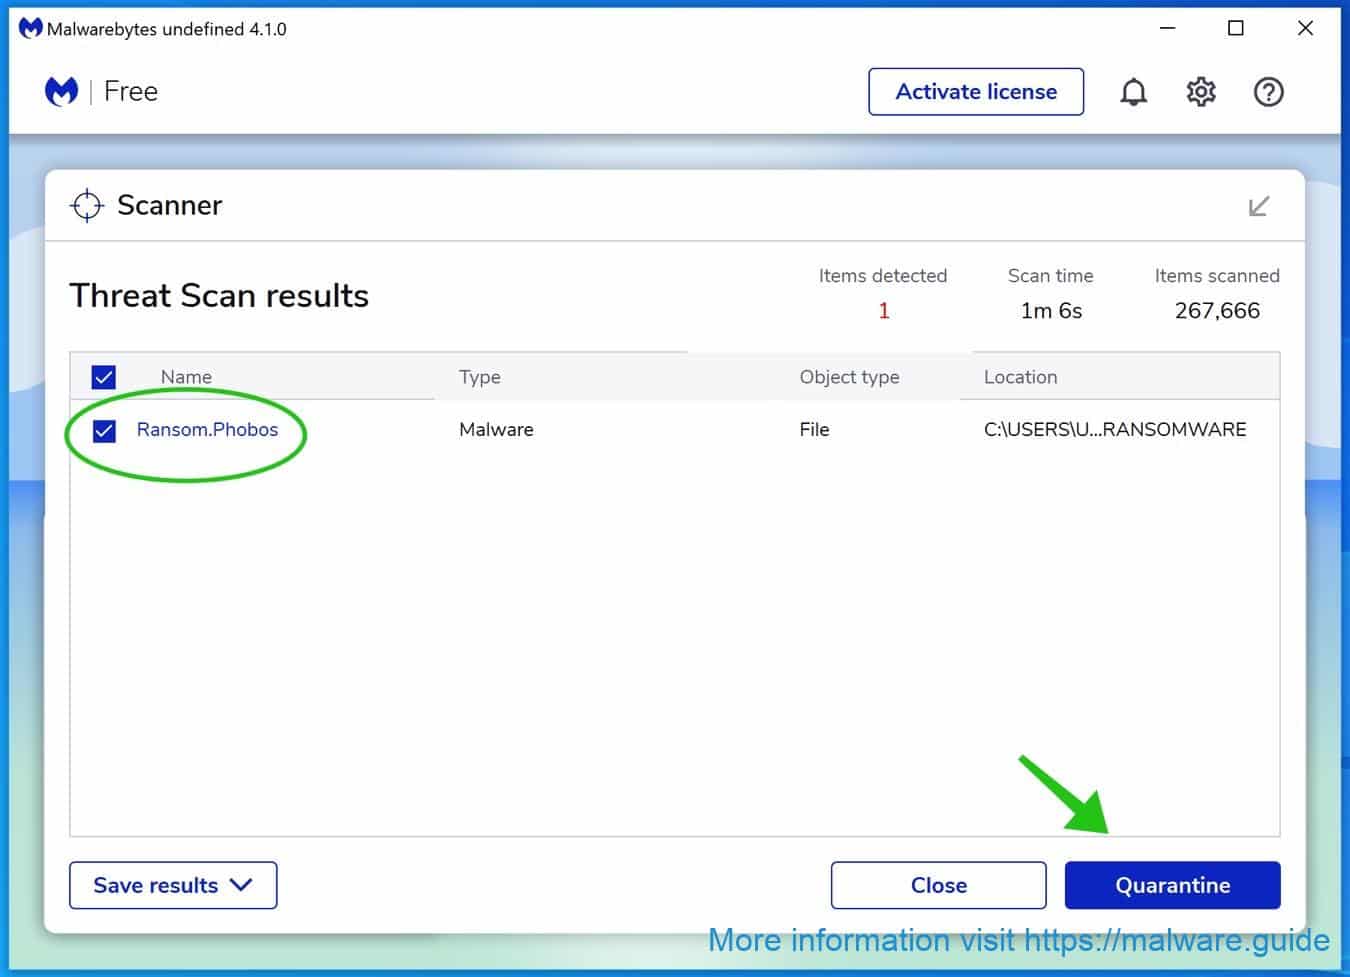Screen dimensions: 1350x977
Task: Collapse the Scanner panel with arrow icon
Action: 1259,206
